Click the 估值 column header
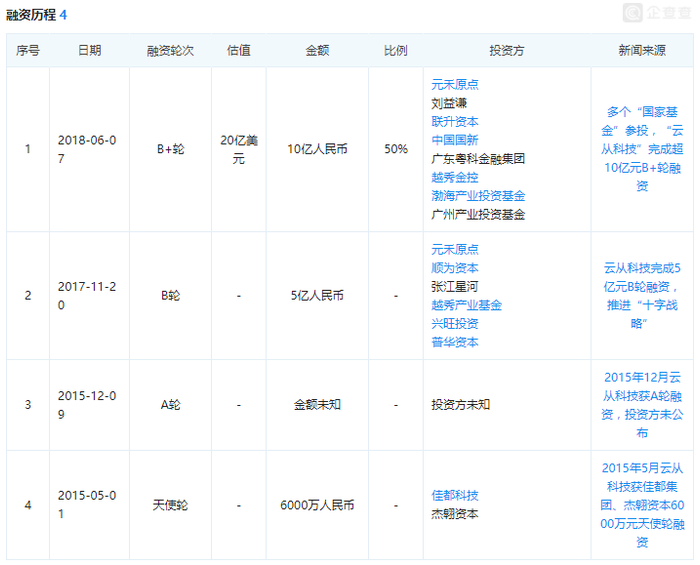The image size is (700, 565). click(x=238, y=50)
